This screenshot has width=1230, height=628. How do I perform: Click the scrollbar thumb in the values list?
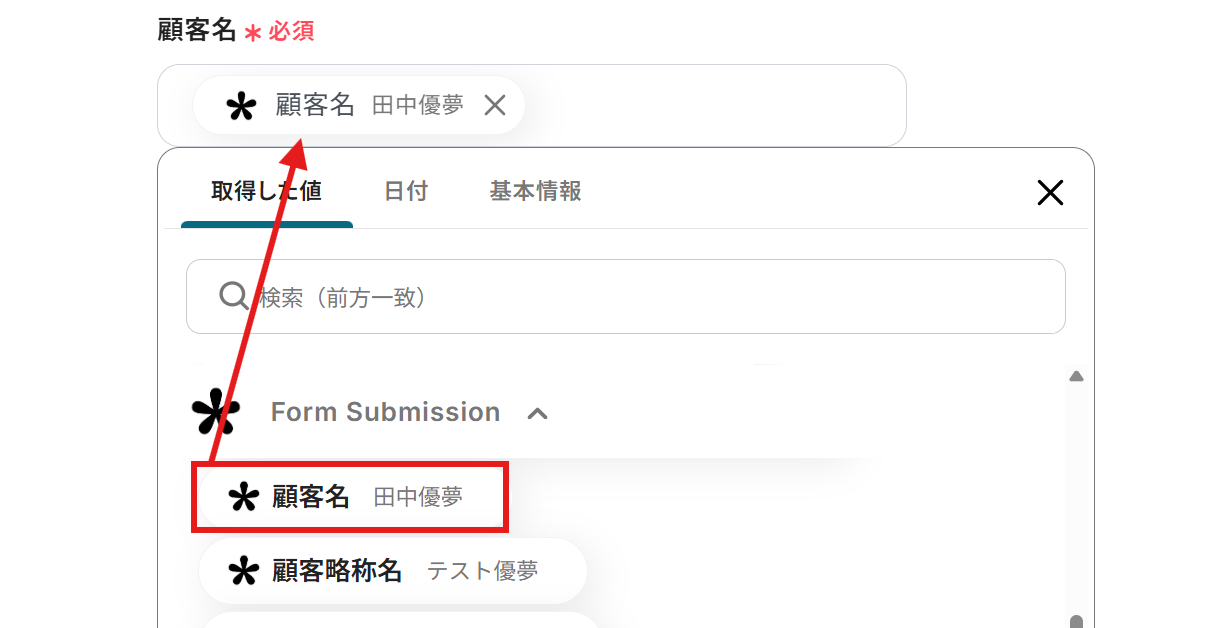click(1076, 621)
